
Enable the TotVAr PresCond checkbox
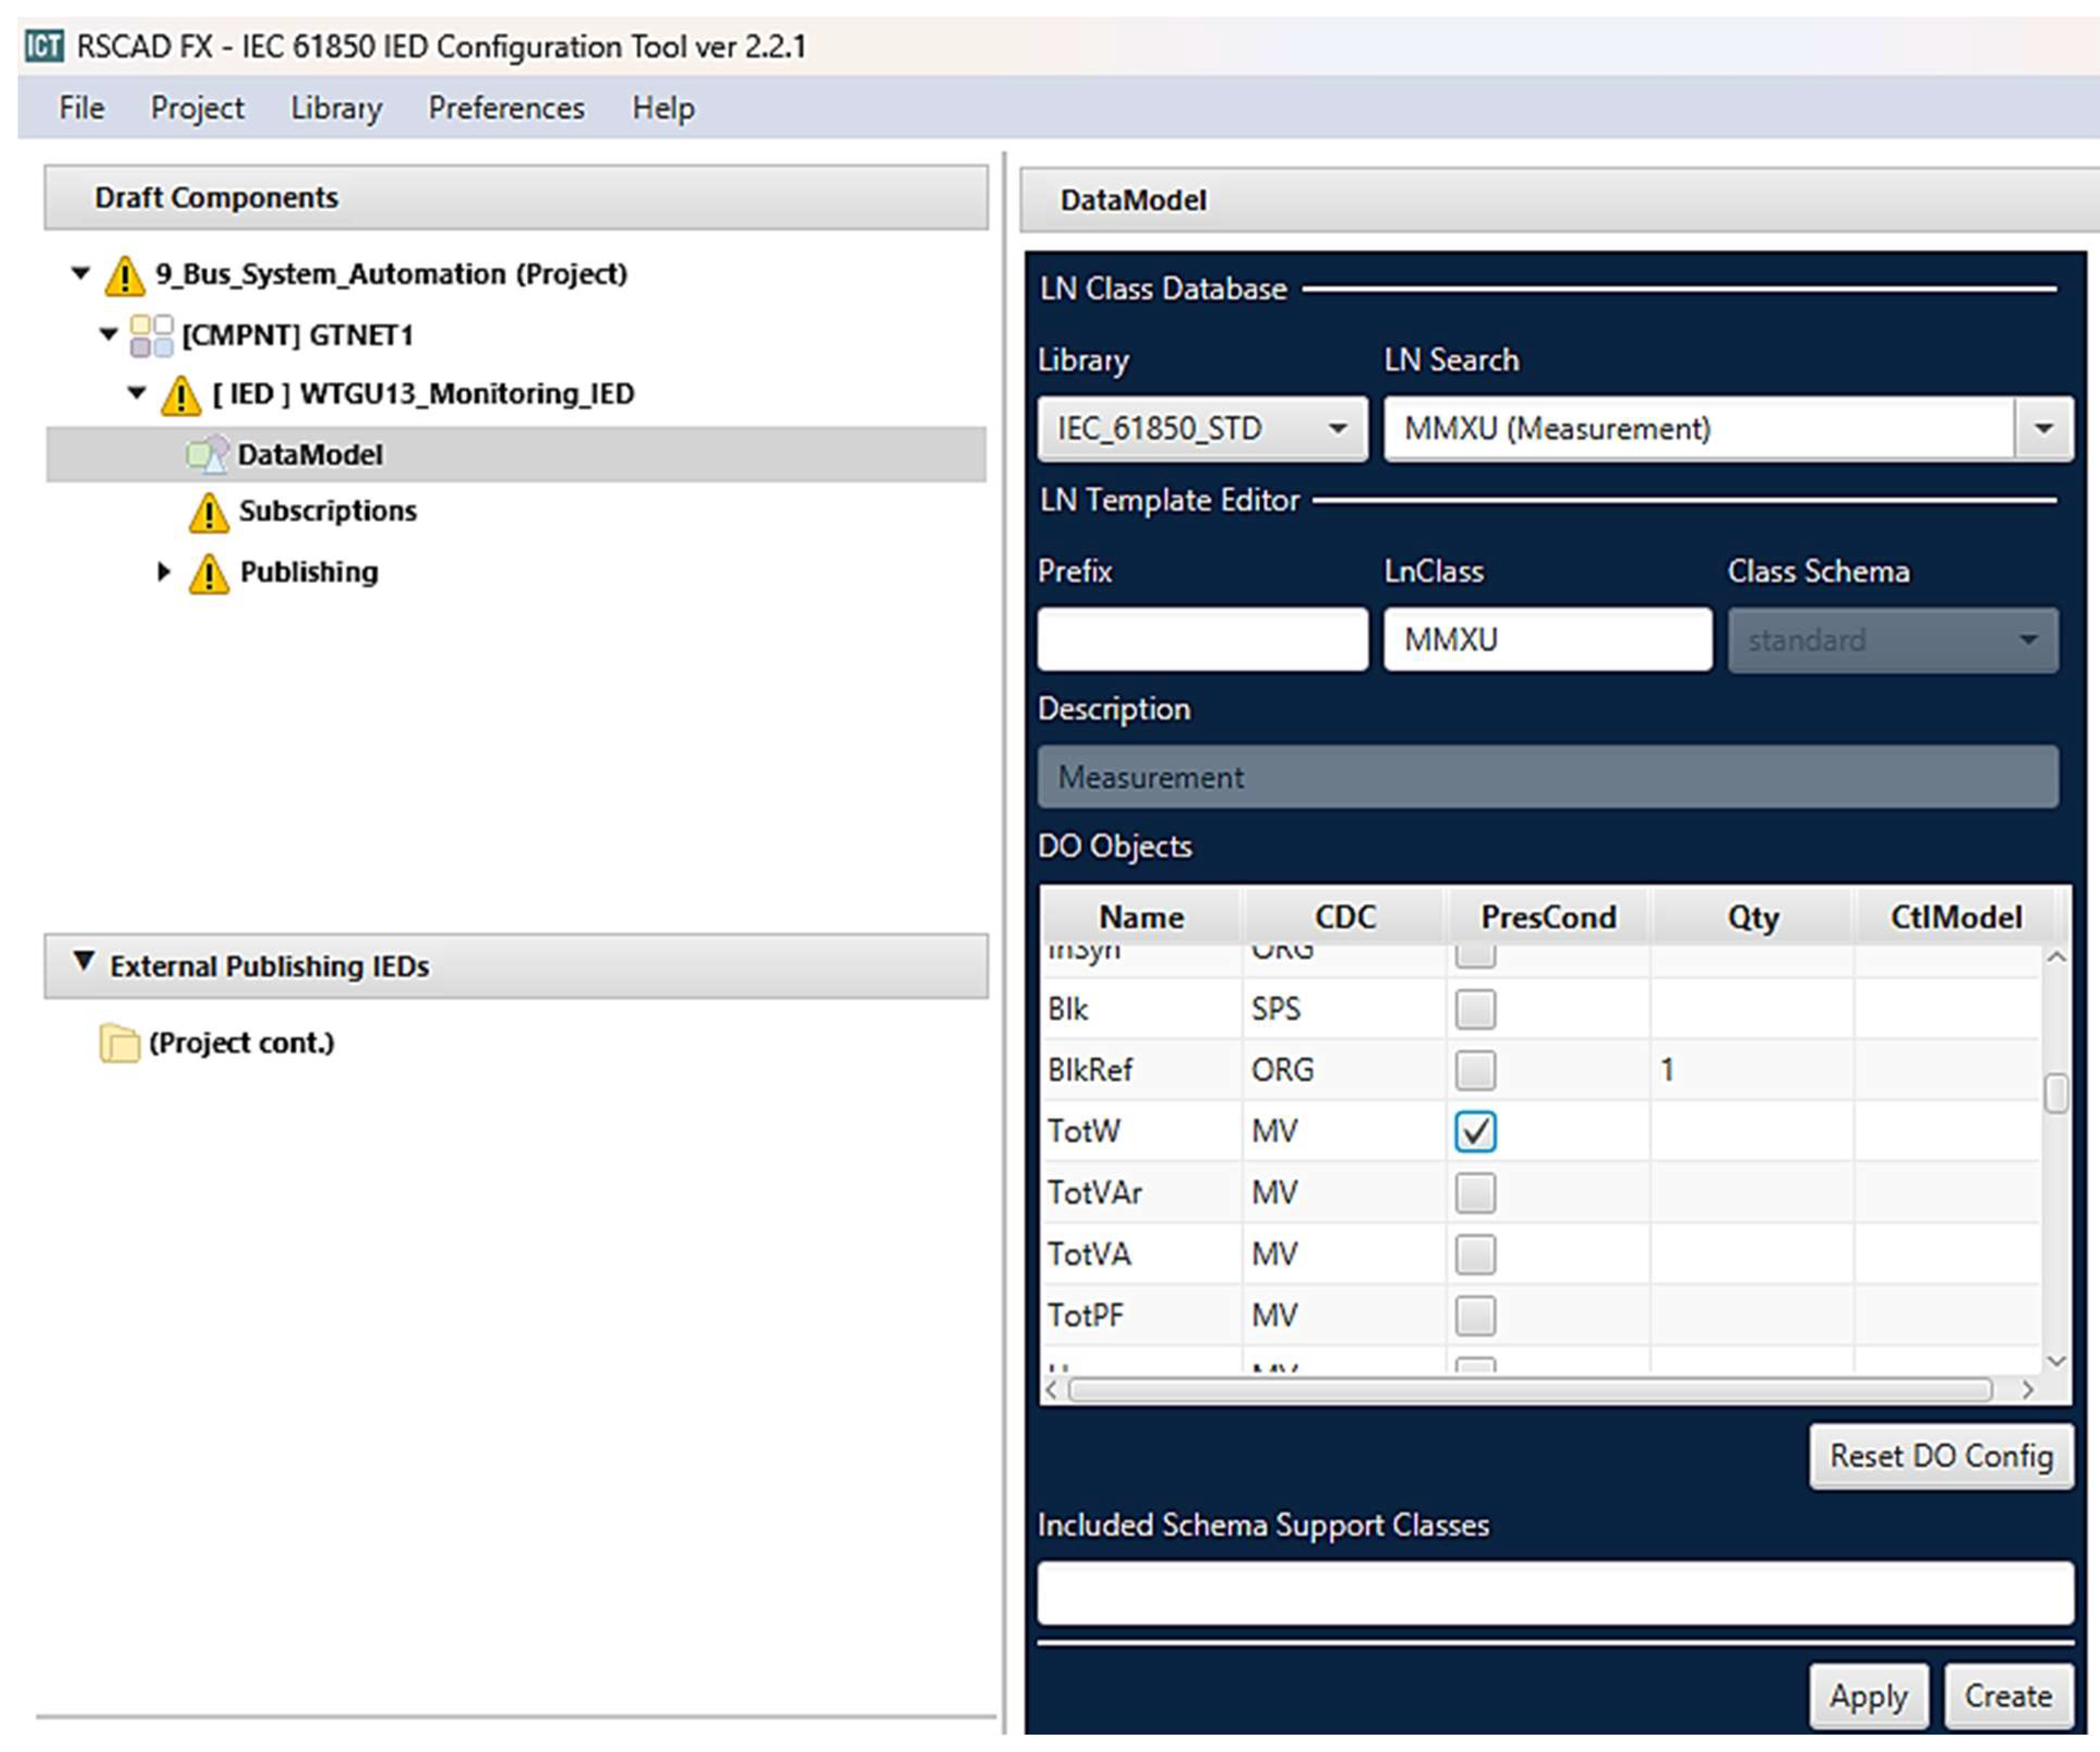1475,1192
